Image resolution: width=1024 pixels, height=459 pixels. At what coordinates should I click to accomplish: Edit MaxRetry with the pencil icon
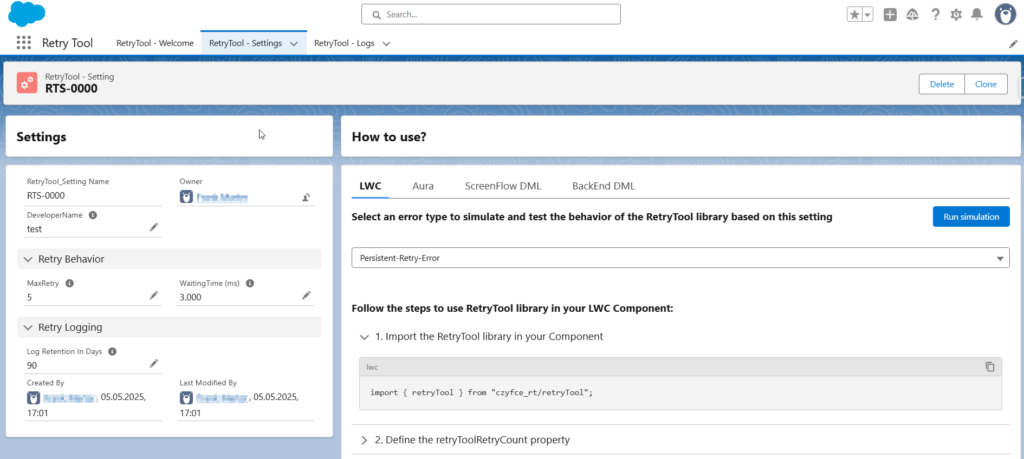153,295
